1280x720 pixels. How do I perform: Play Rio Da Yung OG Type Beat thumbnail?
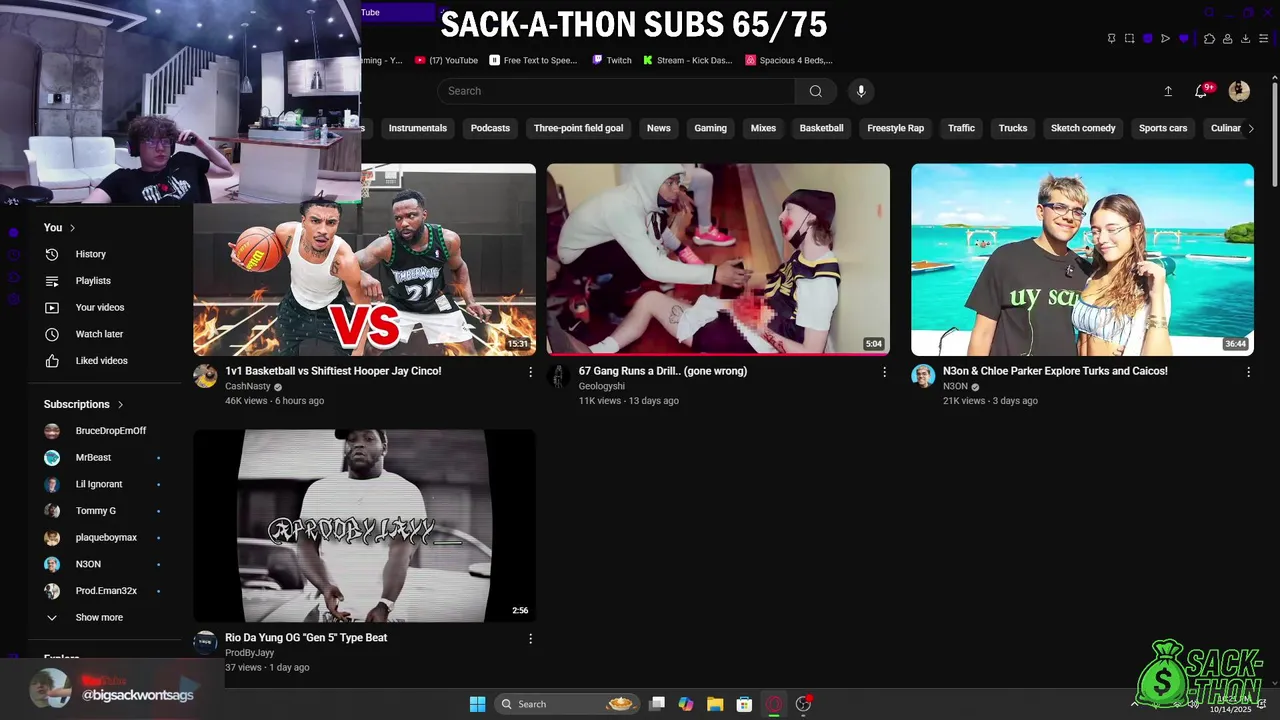click(364, 526)
